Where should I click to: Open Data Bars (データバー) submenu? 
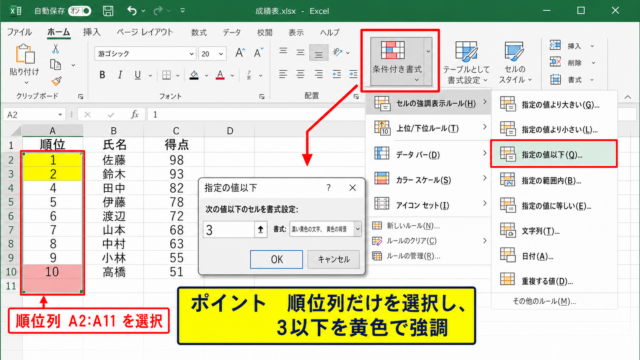pos(430,154)
